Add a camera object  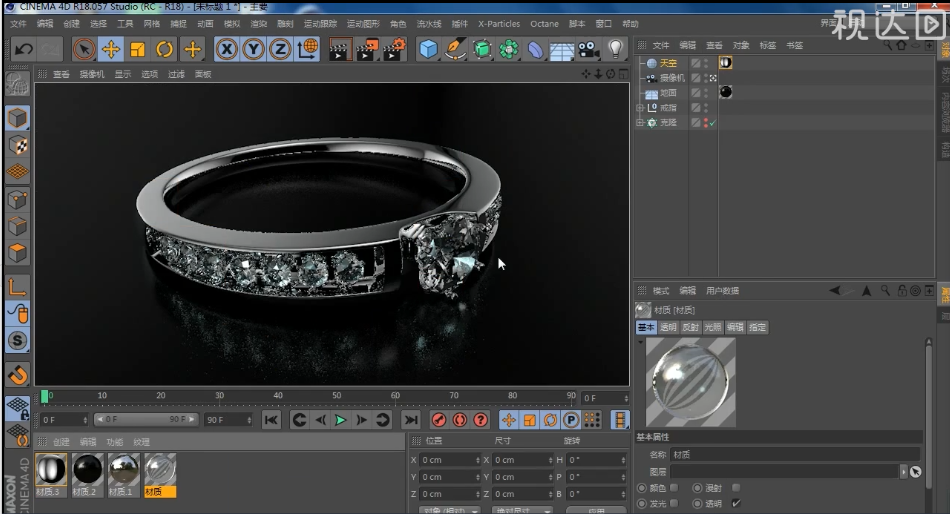coord(588,49)
